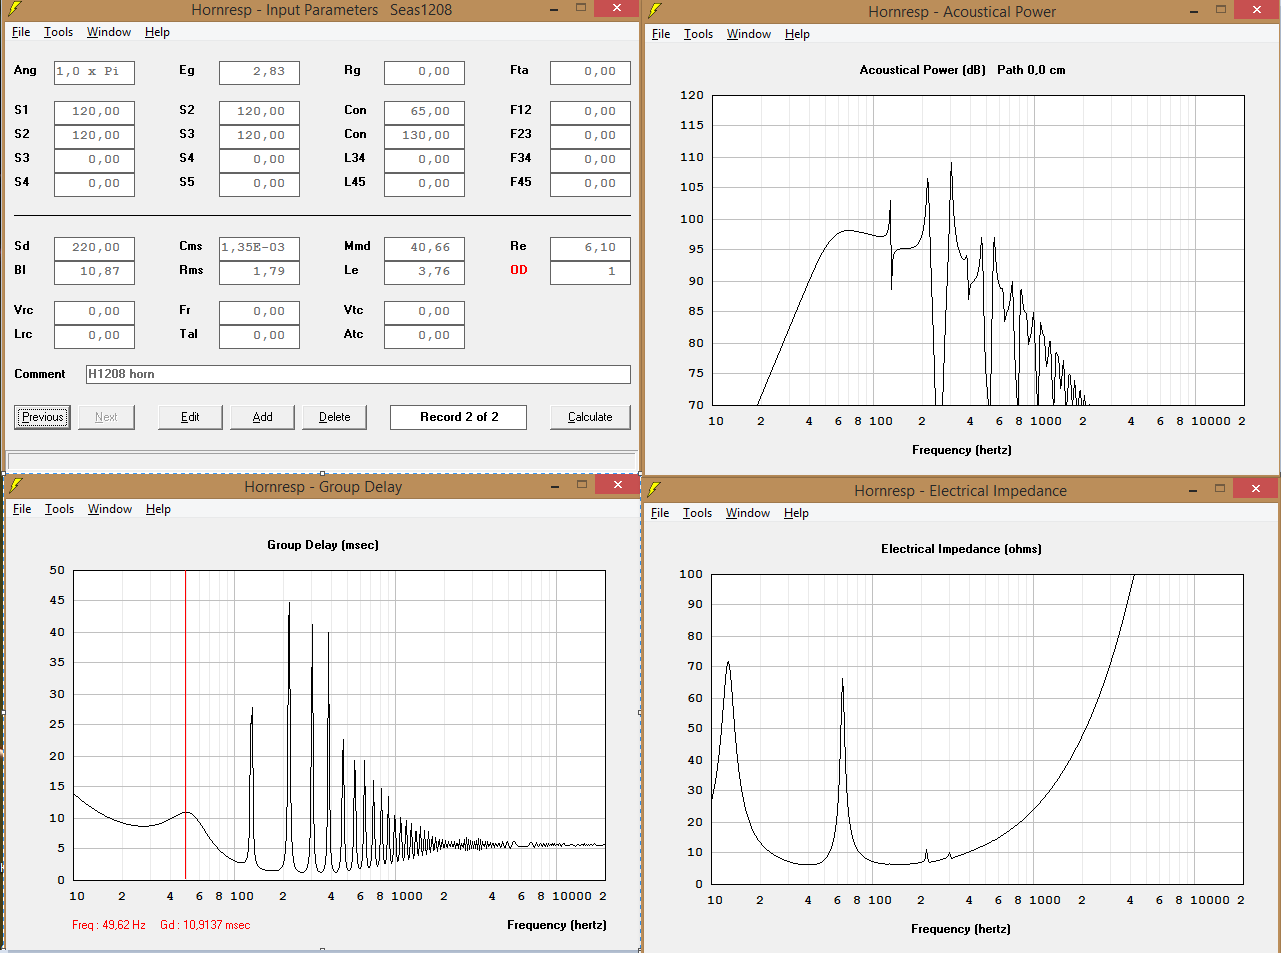Click the OD field with value 1
This screenshot has height=953, width=1281.
coord(590,272)
